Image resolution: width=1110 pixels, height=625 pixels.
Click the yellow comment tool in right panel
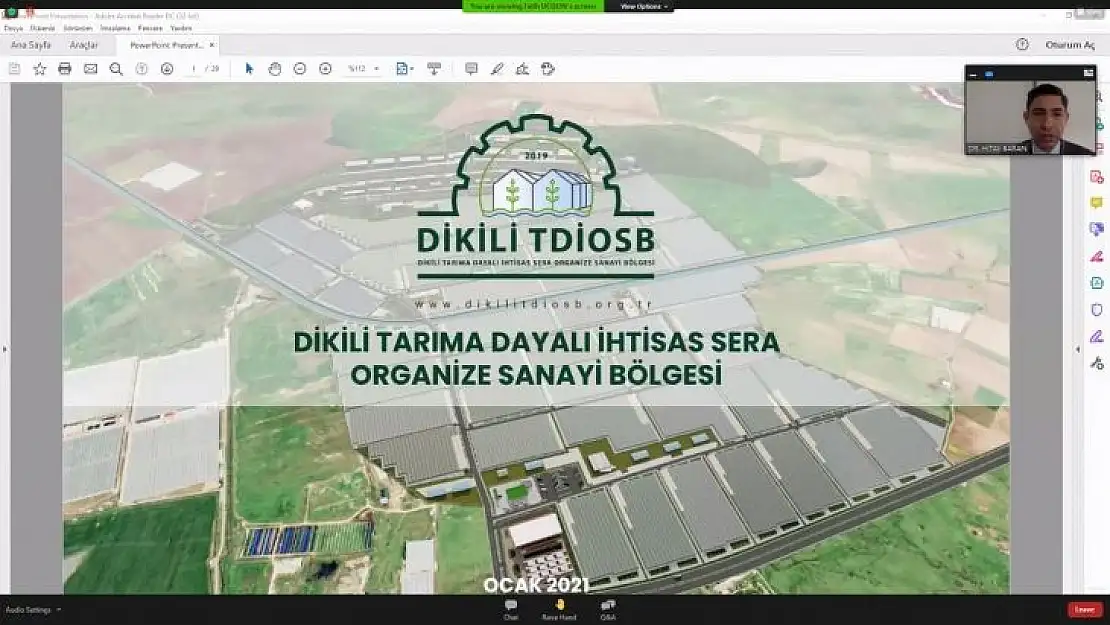coord(1097,203)
